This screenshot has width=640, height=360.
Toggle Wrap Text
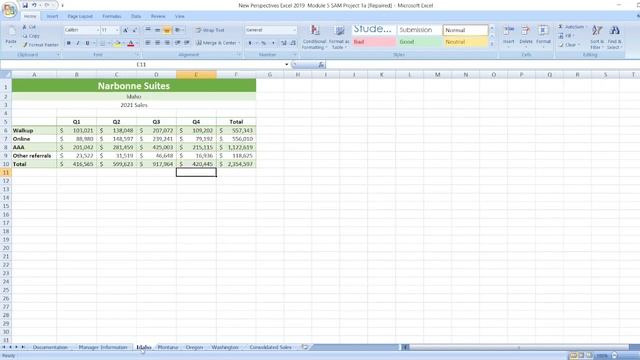pos(210,30)
